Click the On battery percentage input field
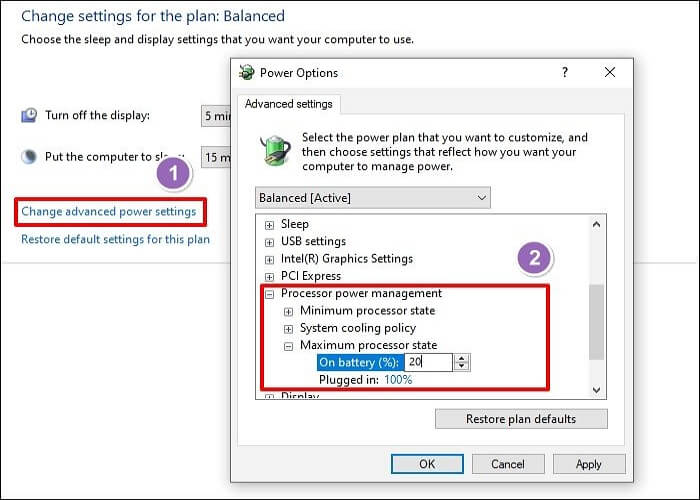This screenshot has height=500, width=700. pos(428,362)
